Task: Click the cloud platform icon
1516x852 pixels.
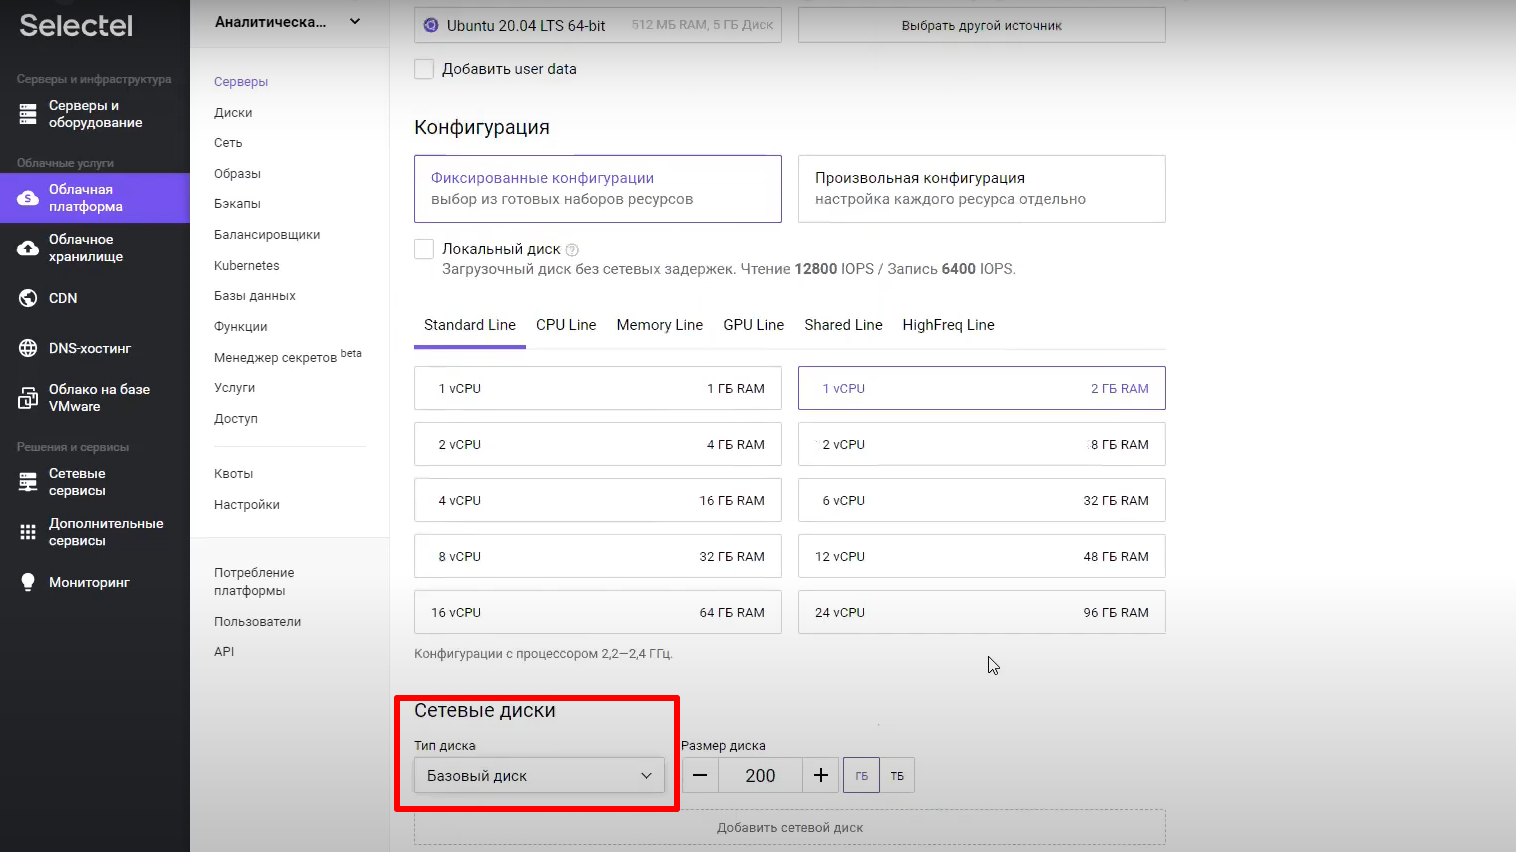Action: click(28, 198)
